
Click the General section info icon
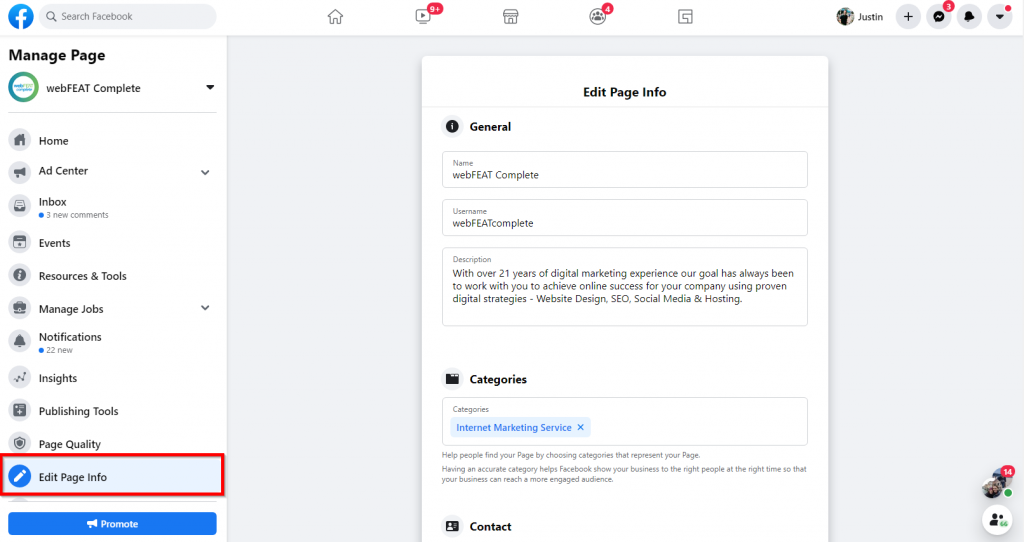tap(452, 127)
